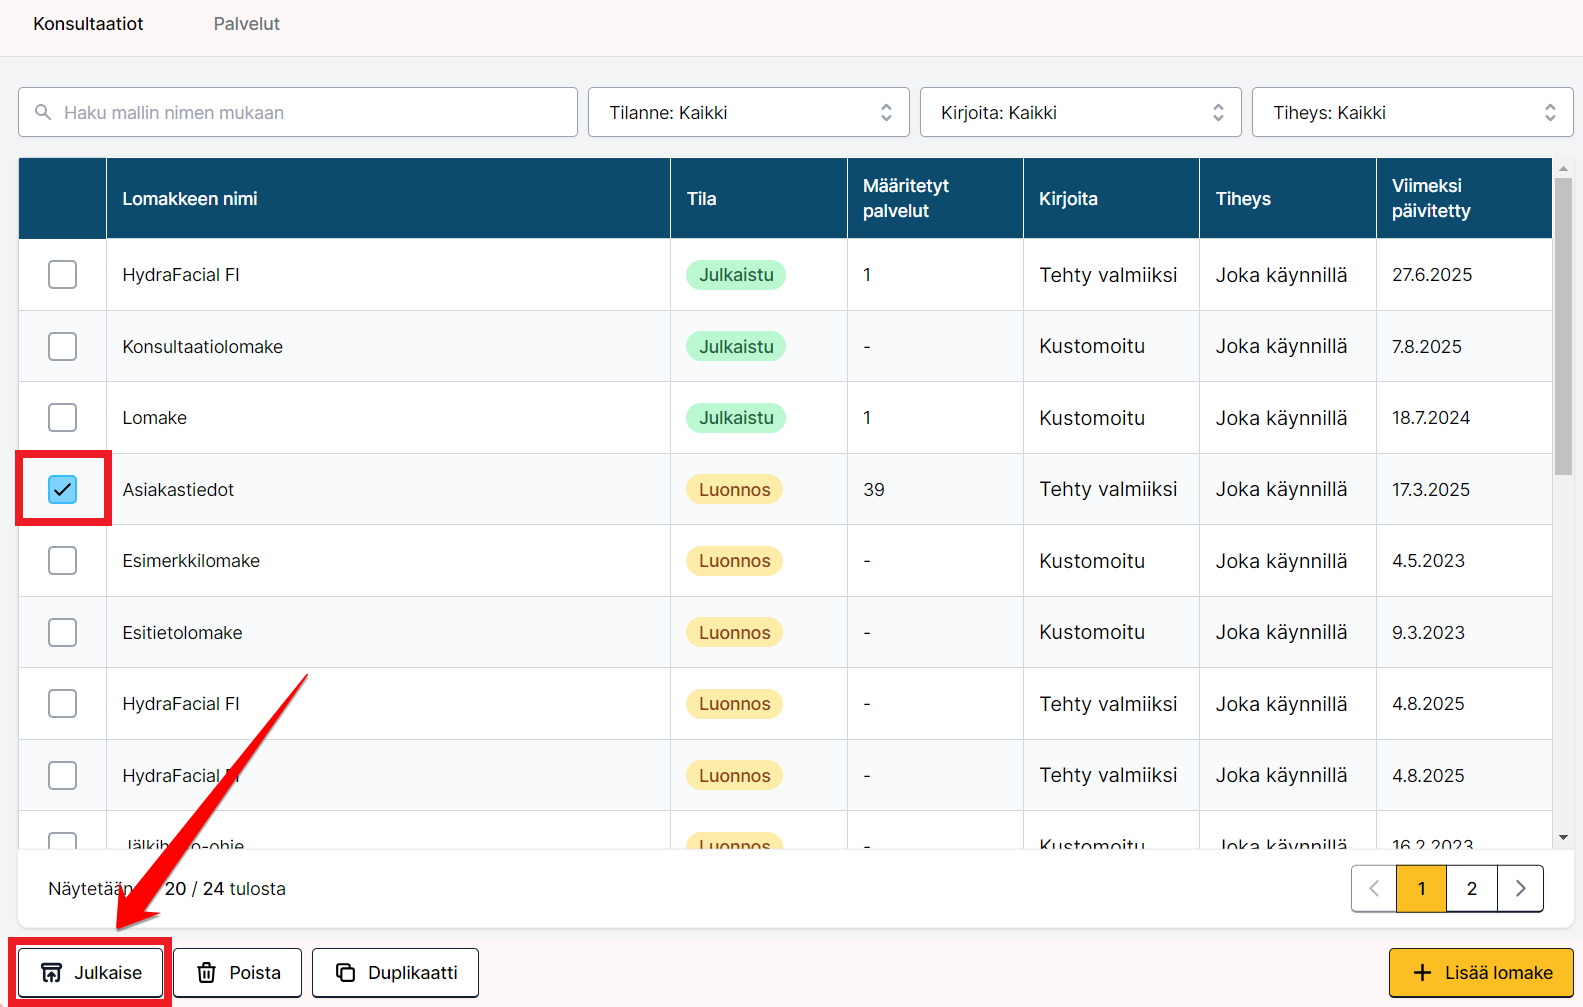Click the Poista button
Screen dimensions: 1583x1007
click(x=238, y=973)
